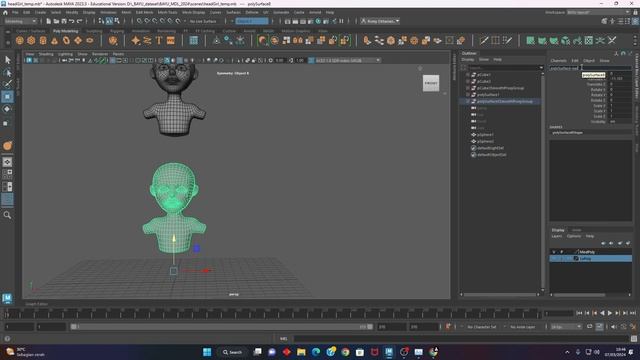Click the Open Scene folder icon

tap(56, 21)
